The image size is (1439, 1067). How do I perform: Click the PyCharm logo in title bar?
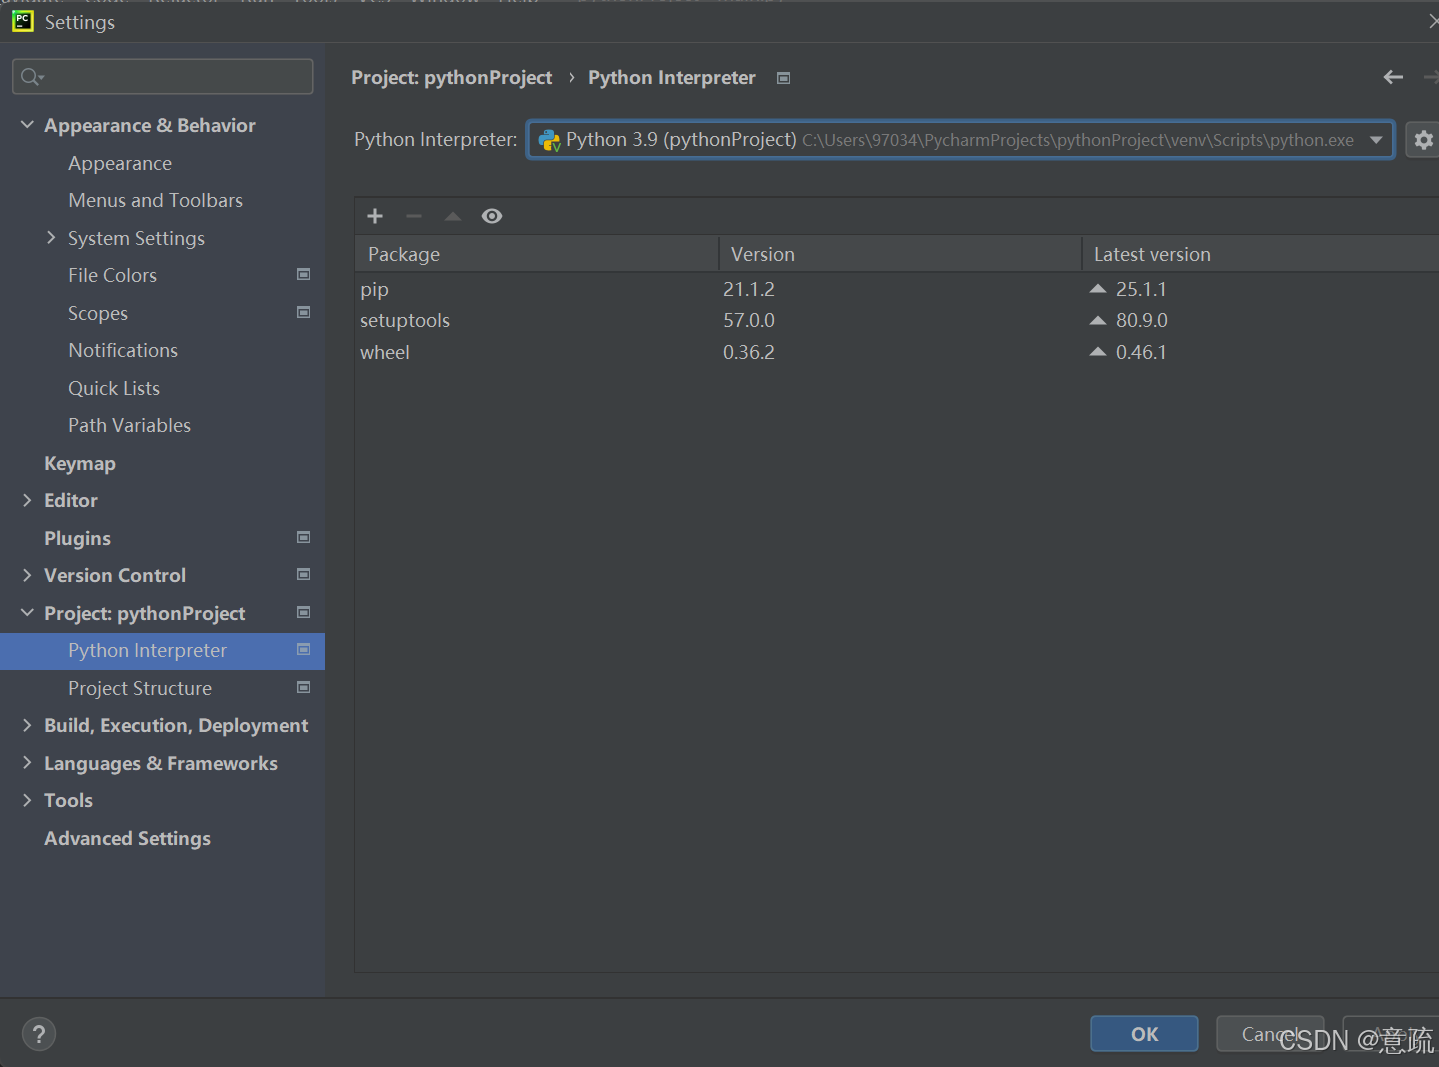tap(23, 21)
